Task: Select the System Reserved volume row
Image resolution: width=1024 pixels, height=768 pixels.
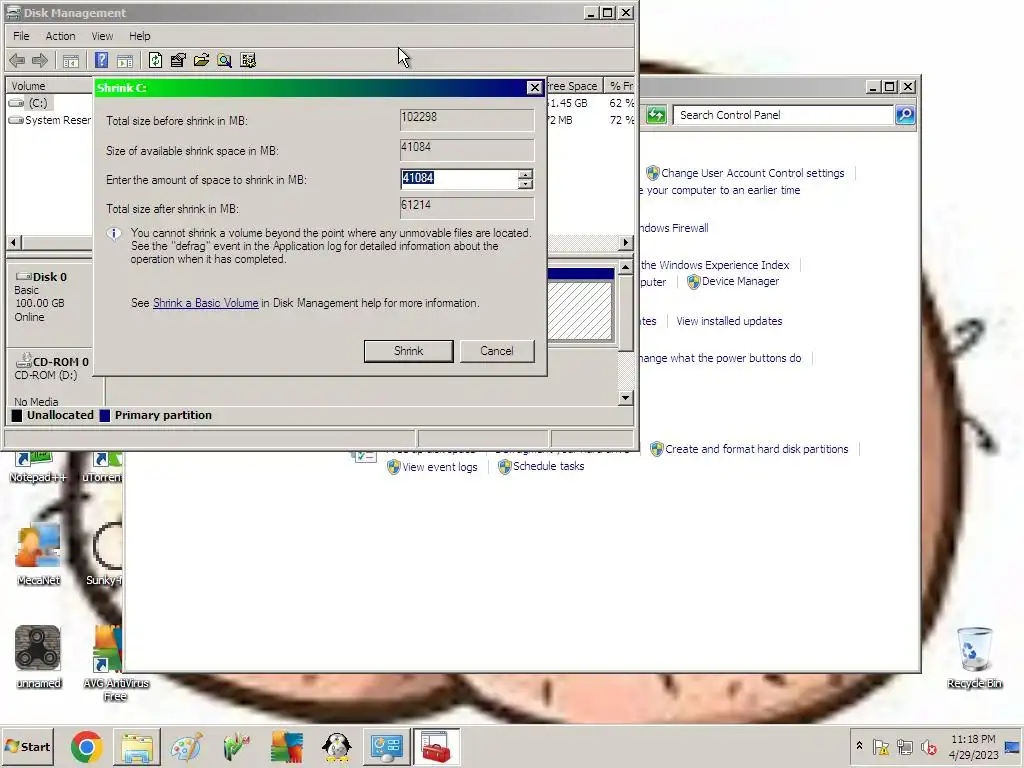Action: 50,120
